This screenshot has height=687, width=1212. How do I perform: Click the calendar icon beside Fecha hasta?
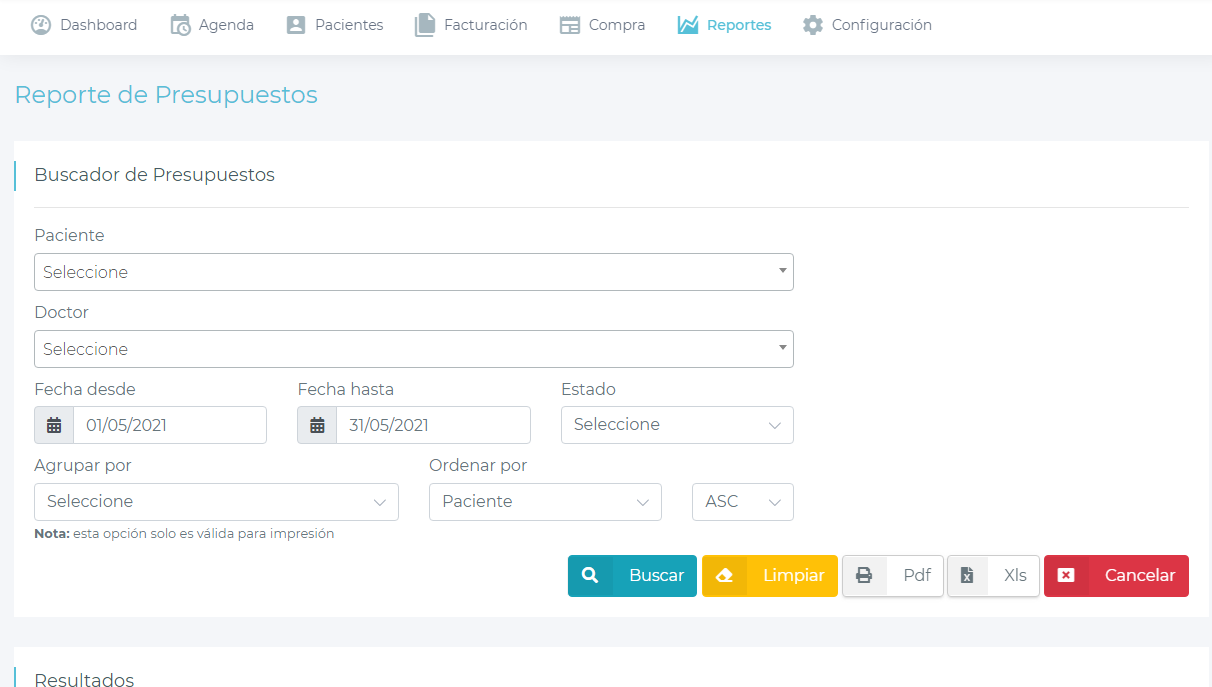click(x=317, y=425)
